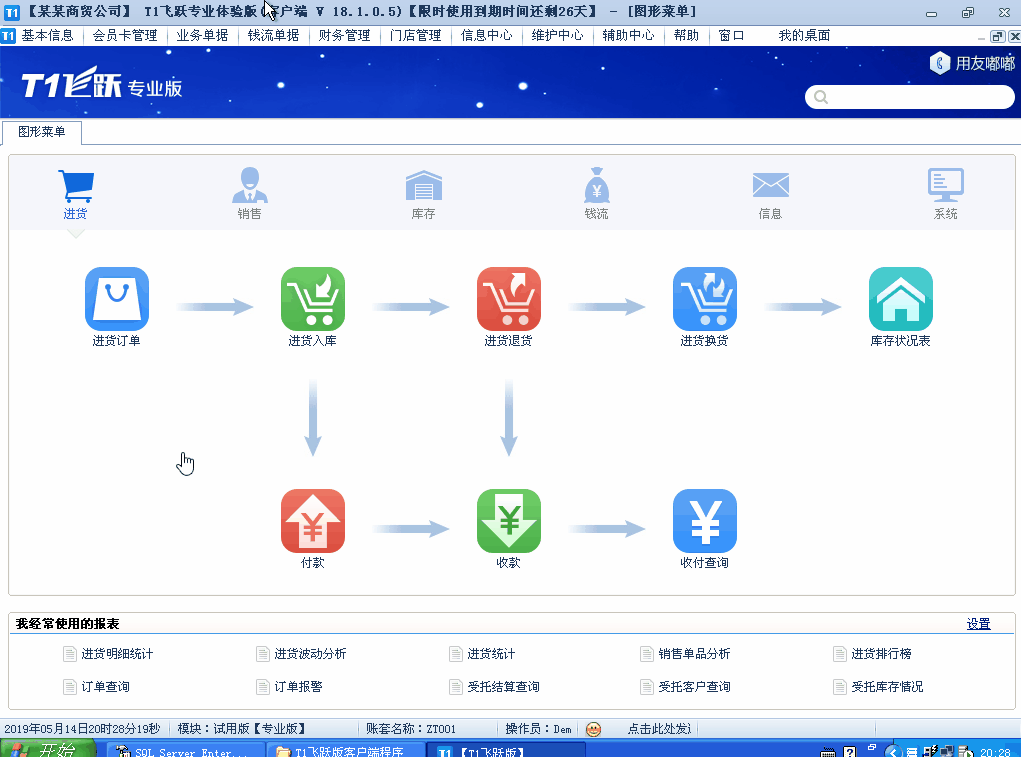This screenshot has width=1021, height=757.
Task: Click 点击此处发送 in the status bar
Action: click(x=659, y=729)
